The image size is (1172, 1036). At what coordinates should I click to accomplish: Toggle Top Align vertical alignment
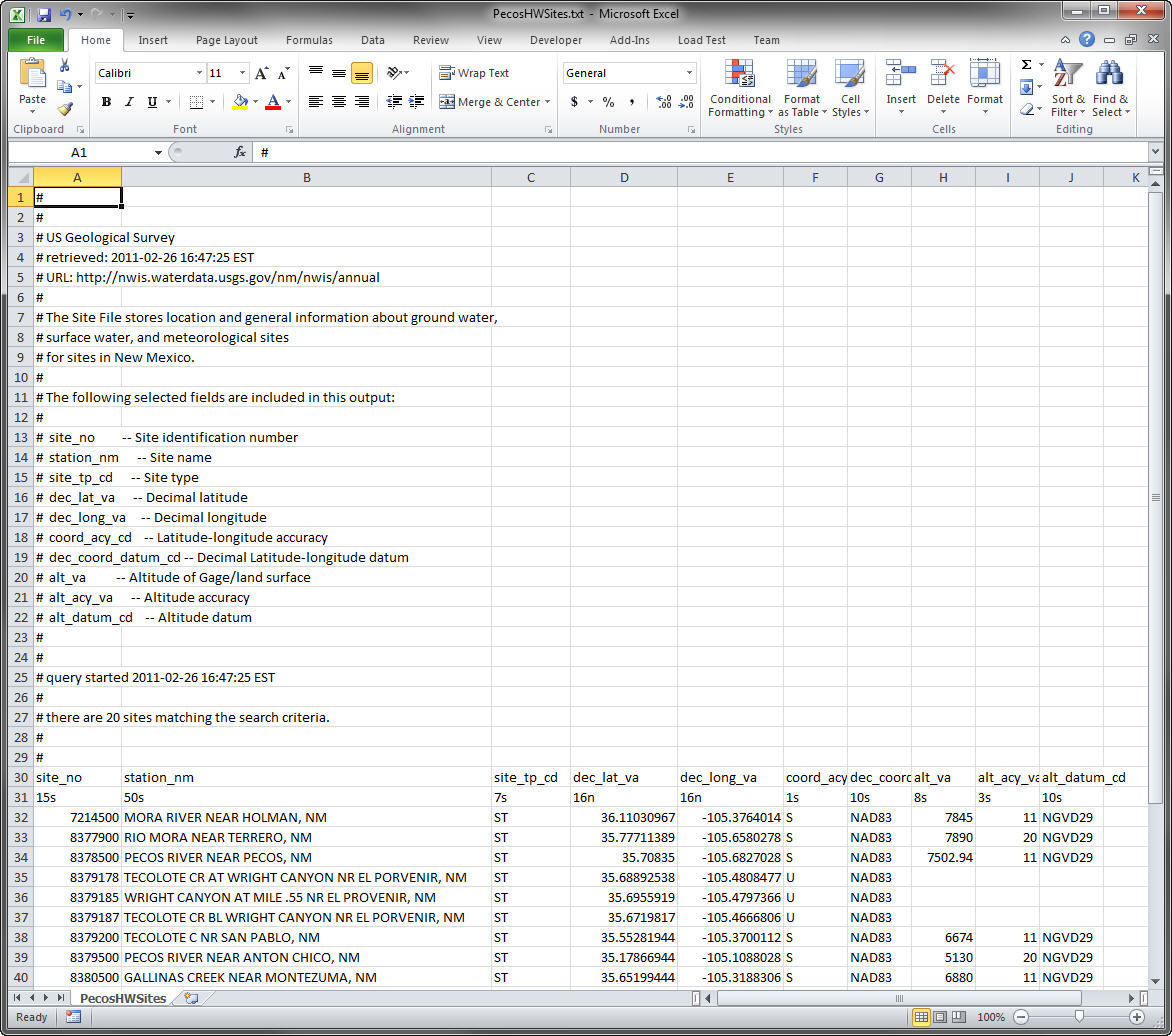coord(316,73)
